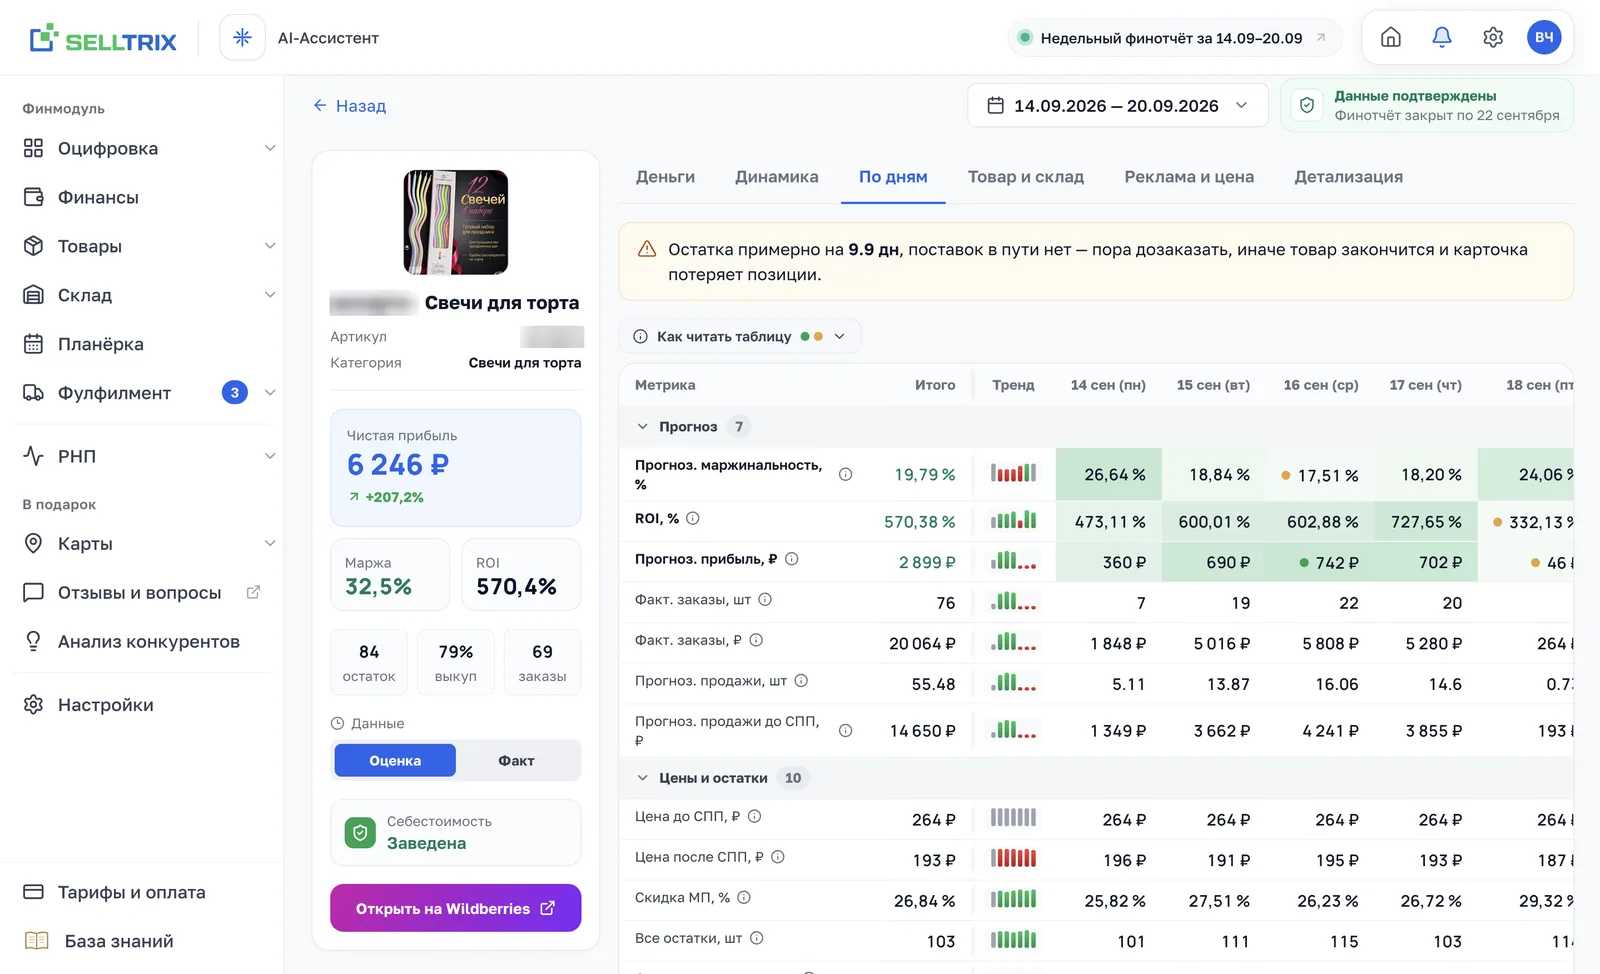1600x974 pixels.
Task: Open date range picker 14.09.2026 – 20.09.2026
Action: coord(1117,105)
